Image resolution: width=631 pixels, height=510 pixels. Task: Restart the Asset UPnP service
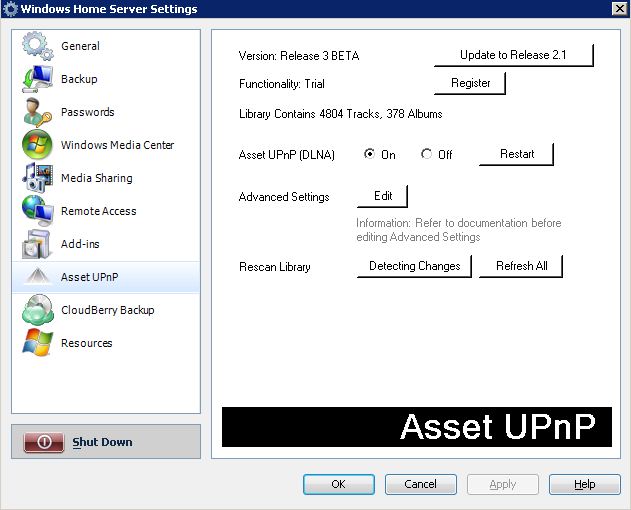[x=517, y=154]
